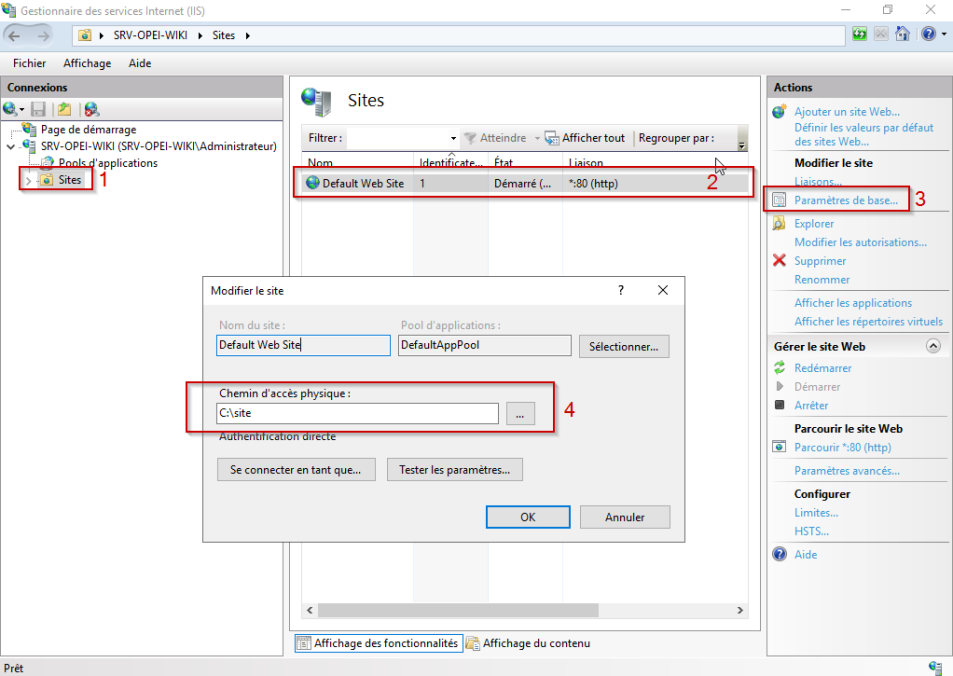This screenshot has height=676, width=953.
Task: Click Annuler to cancel the dialog
Action: tap(625, 517)
